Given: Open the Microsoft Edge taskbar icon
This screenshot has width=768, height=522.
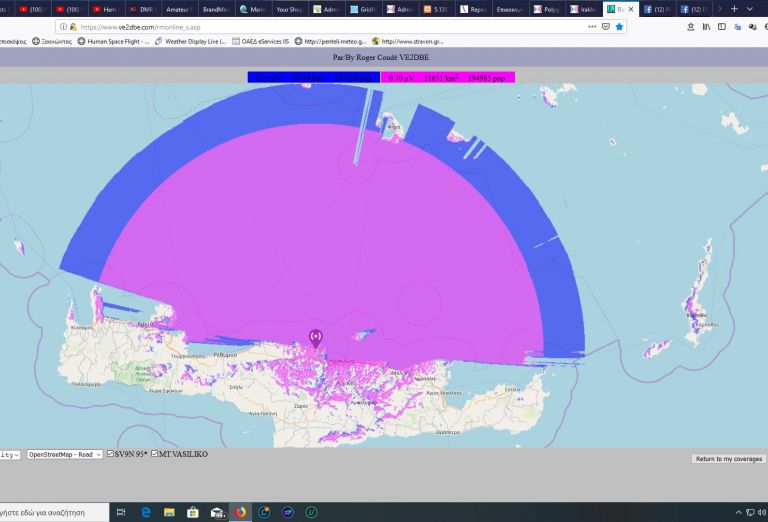Looking at the screenshot, I should point(145,512).
